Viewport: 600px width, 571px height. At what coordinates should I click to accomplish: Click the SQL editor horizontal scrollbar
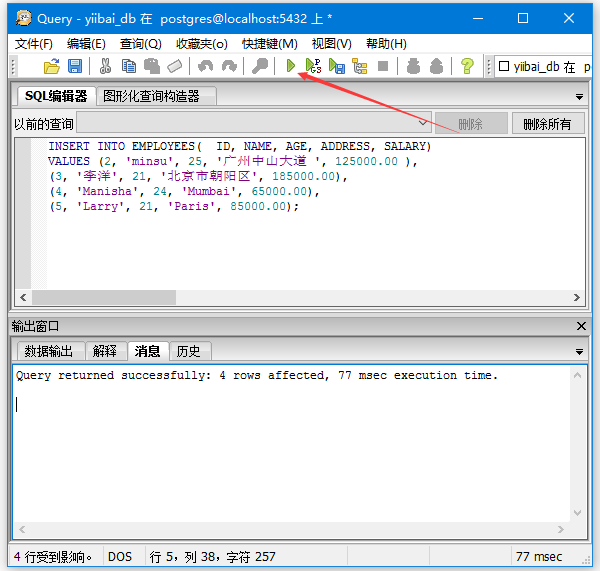300,298
